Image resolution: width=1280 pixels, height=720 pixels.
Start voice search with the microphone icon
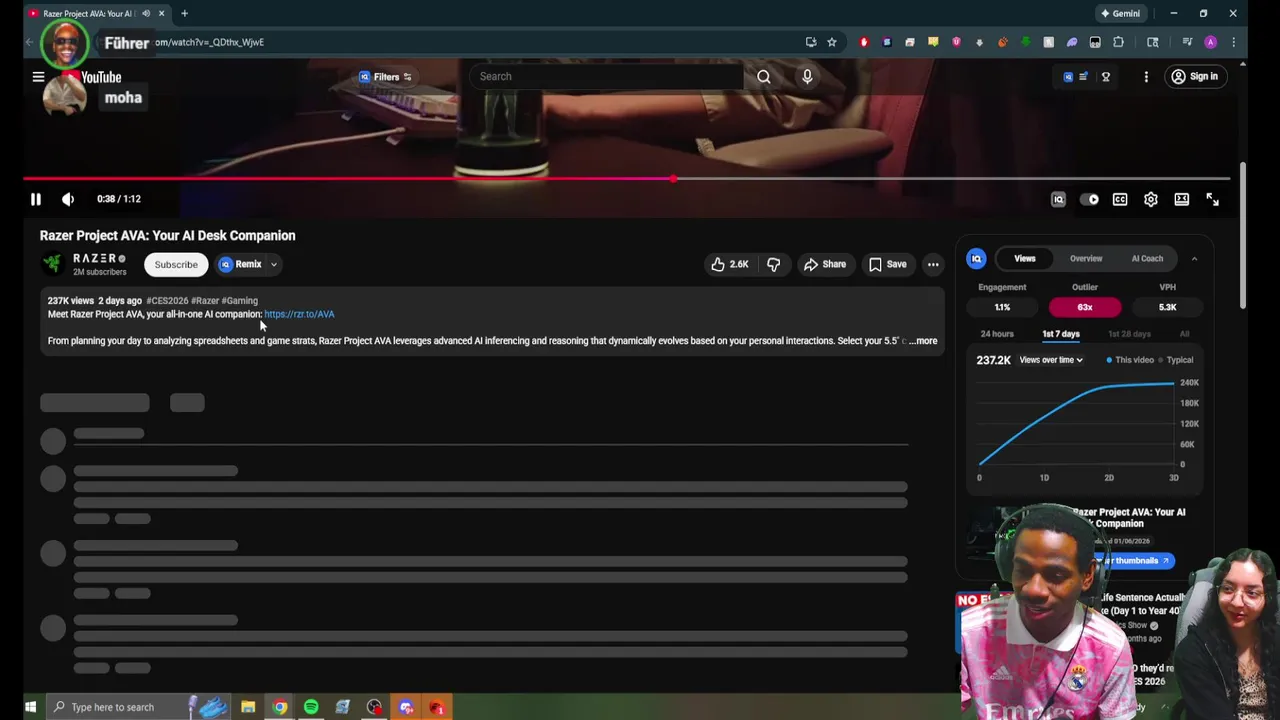coord(807,76)
